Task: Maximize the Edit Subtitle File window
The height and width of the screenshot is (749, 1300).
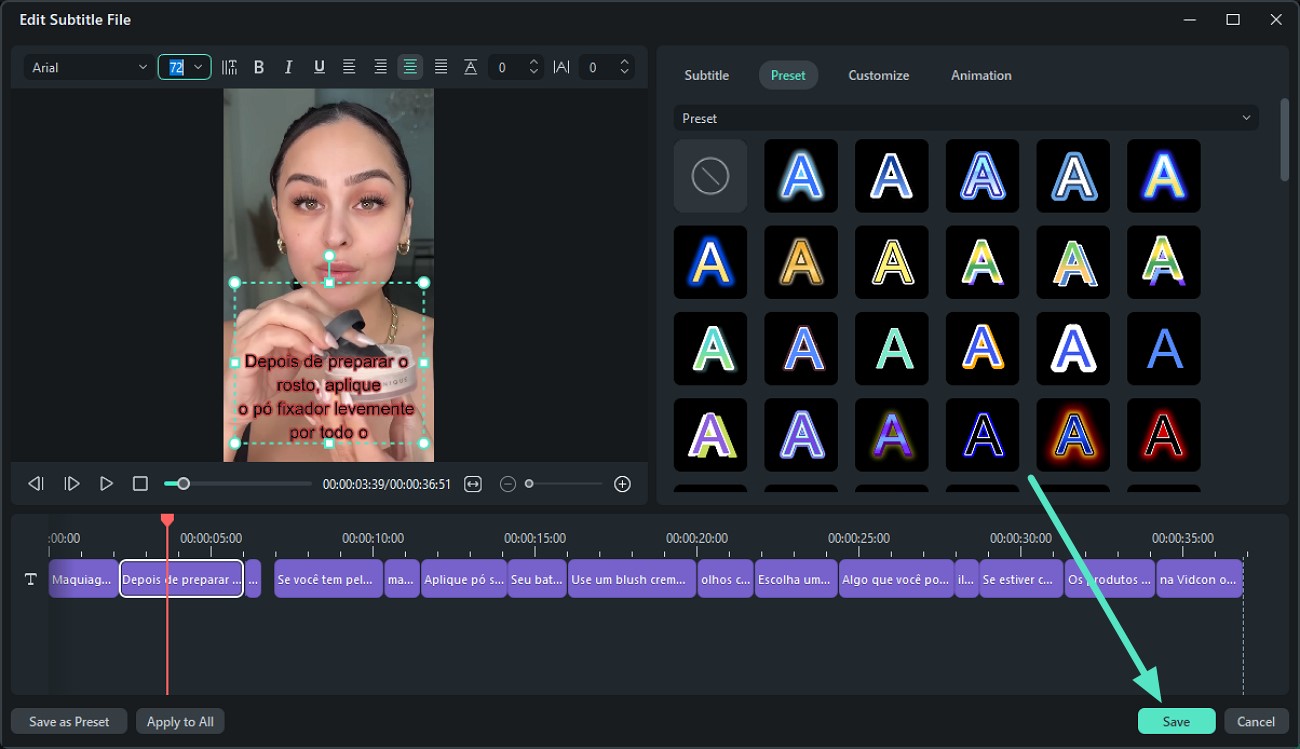Action: (1233, 19)
